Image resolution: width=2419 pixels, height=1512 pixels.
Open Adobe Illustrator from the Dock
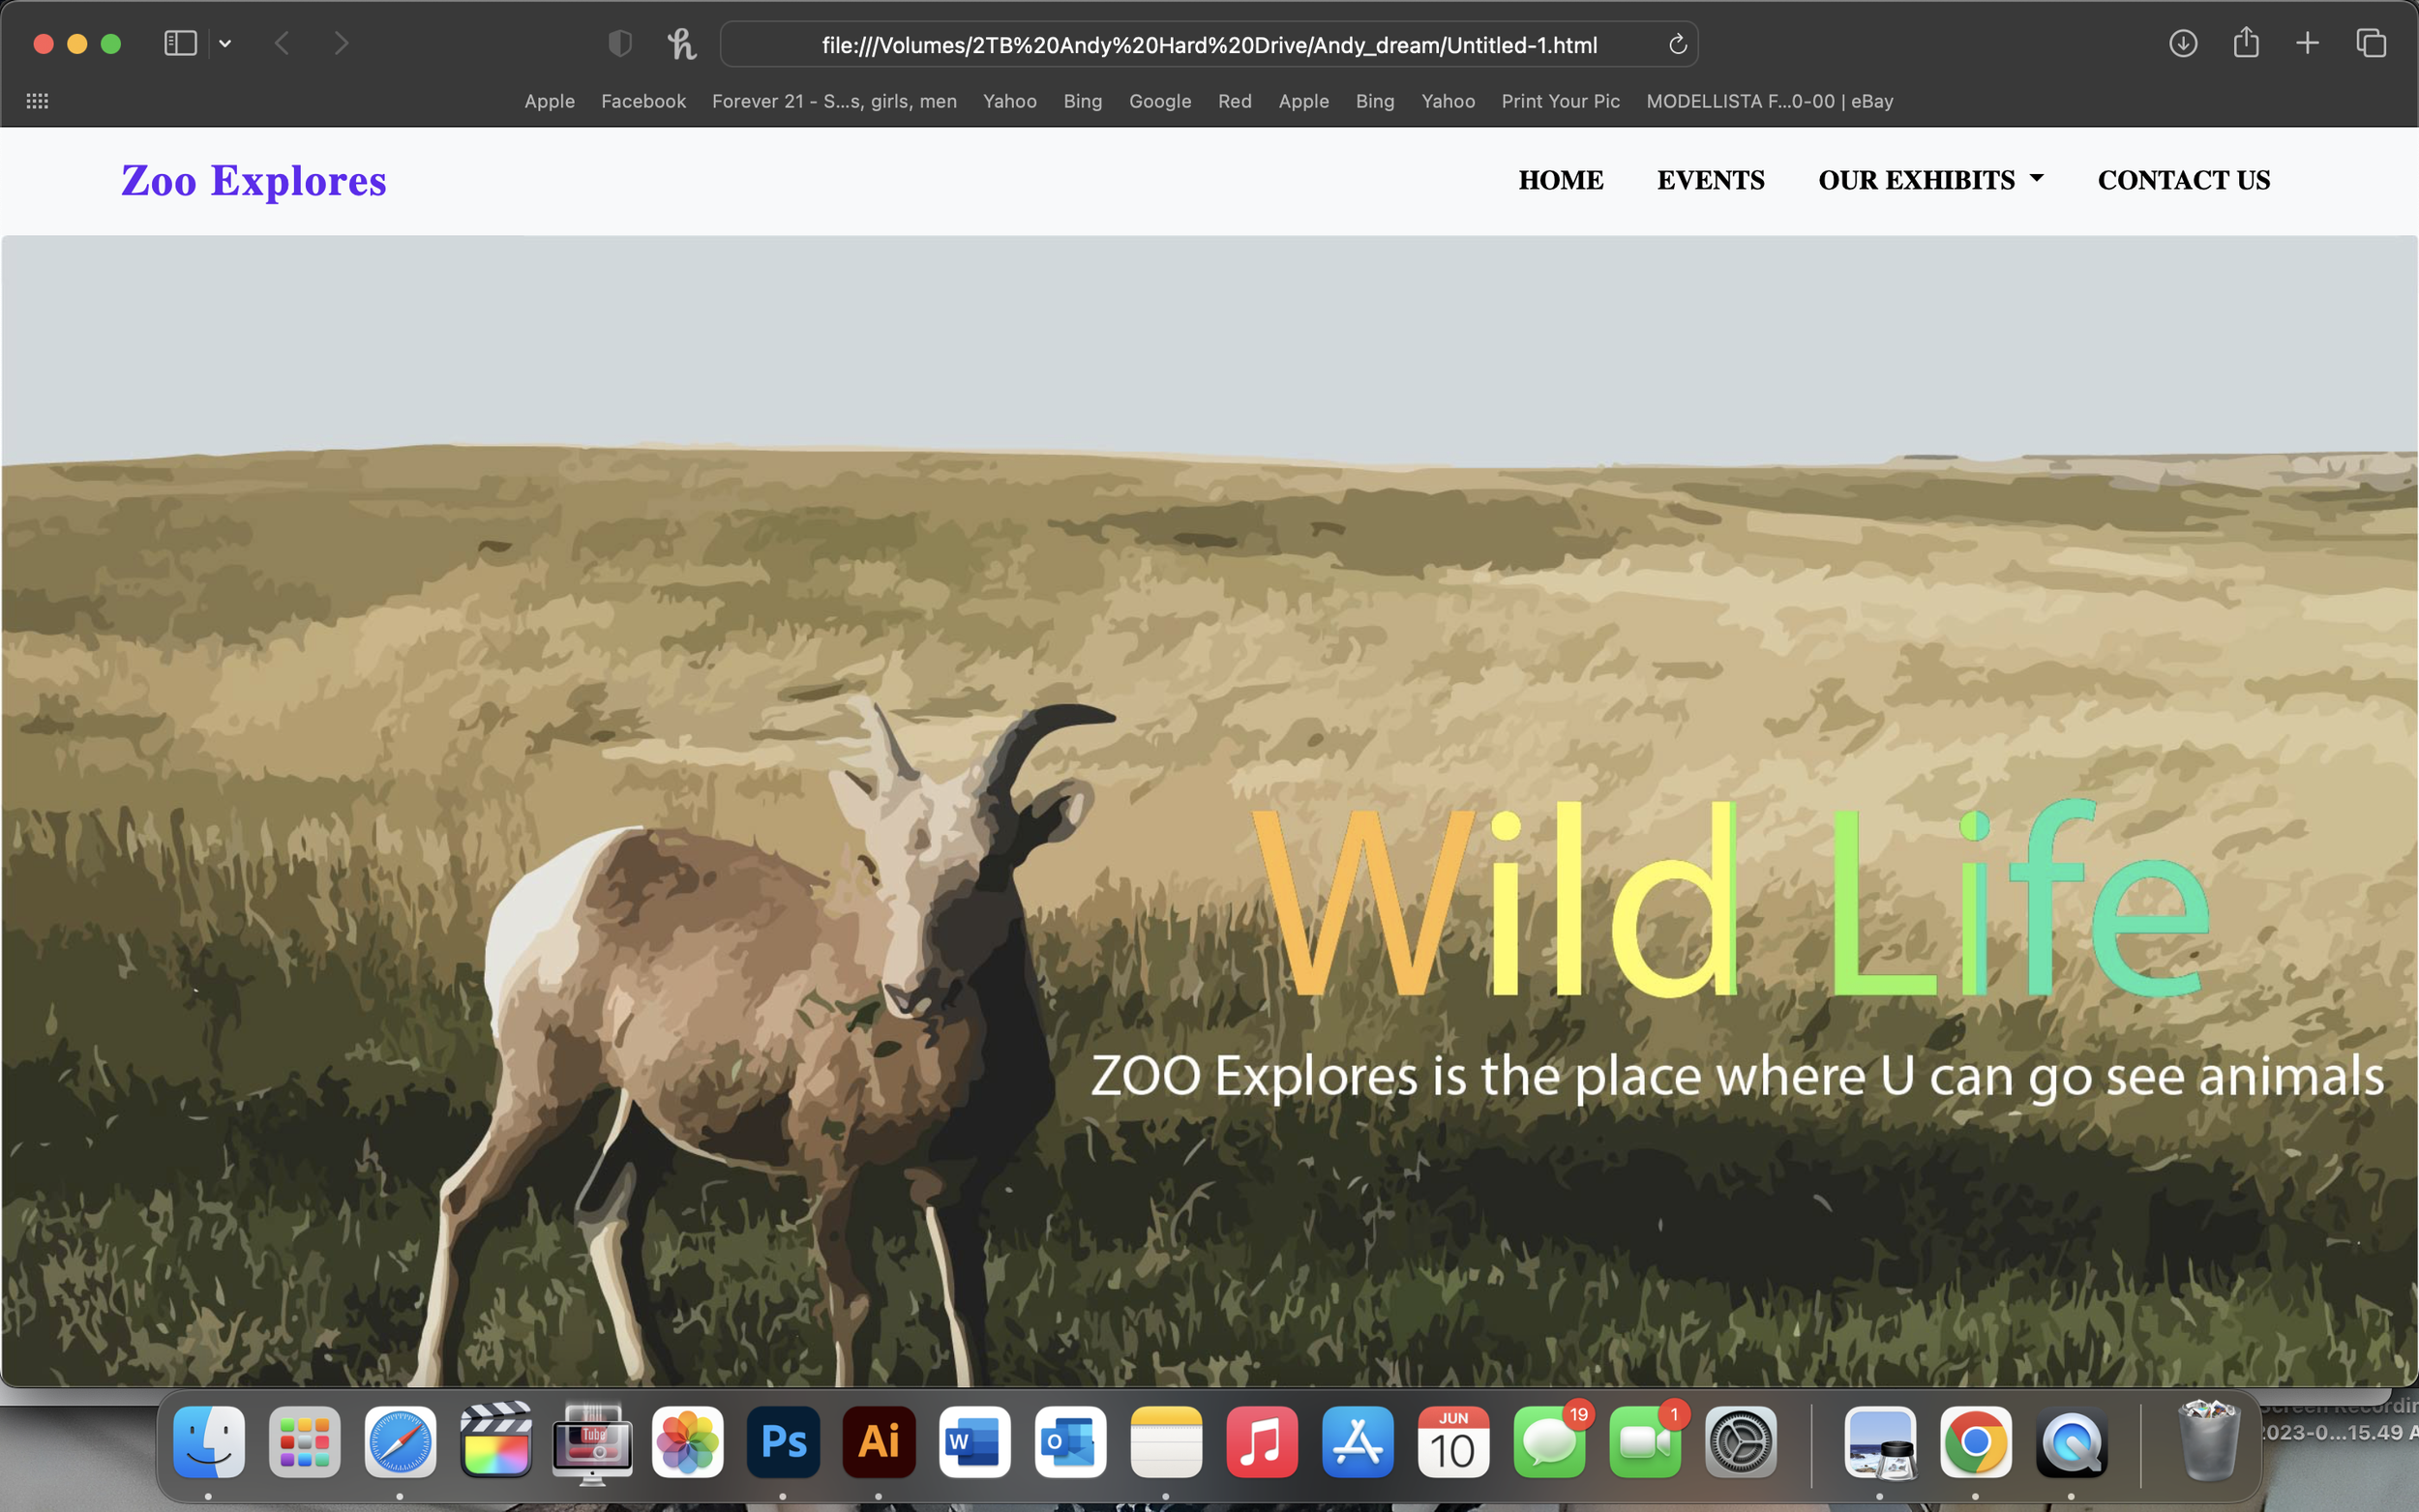pyautogui.click(x=878, y=1441)
